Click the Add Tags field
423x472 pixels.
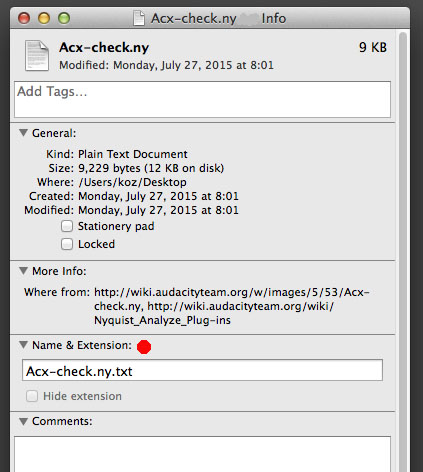point(202,99)
